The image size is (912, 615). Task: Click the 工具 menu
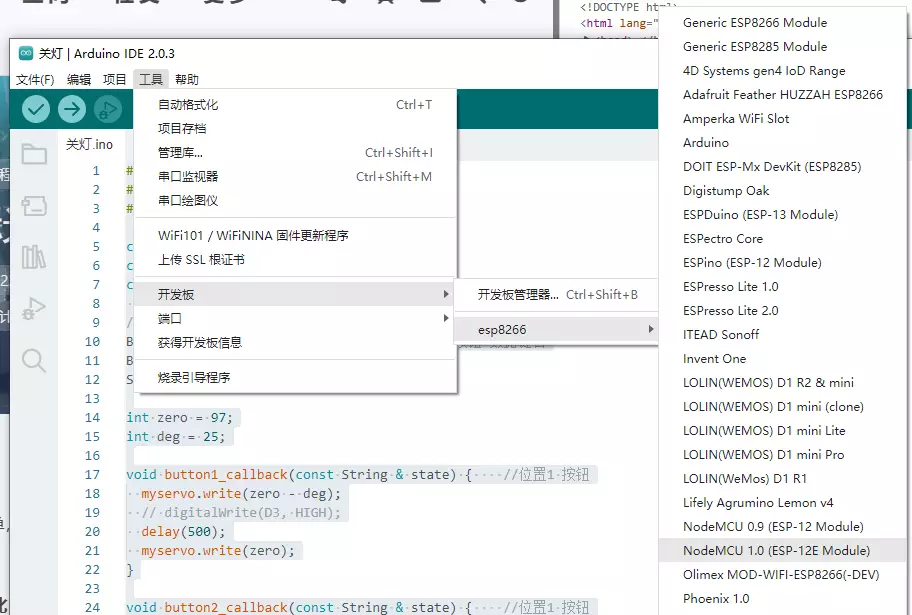[151, 79]
